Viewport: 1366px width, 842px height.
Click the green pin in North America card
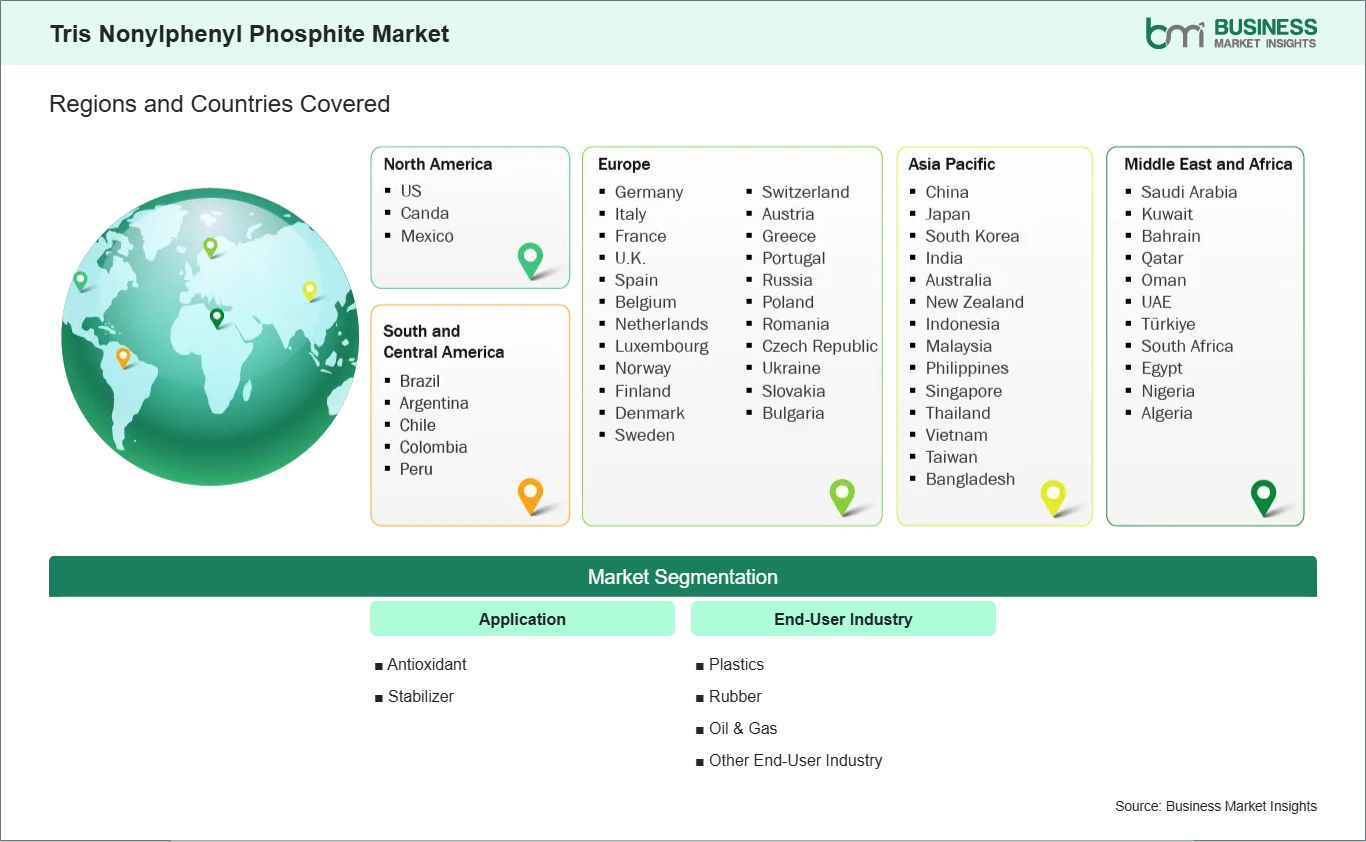[x=530, y=261]
